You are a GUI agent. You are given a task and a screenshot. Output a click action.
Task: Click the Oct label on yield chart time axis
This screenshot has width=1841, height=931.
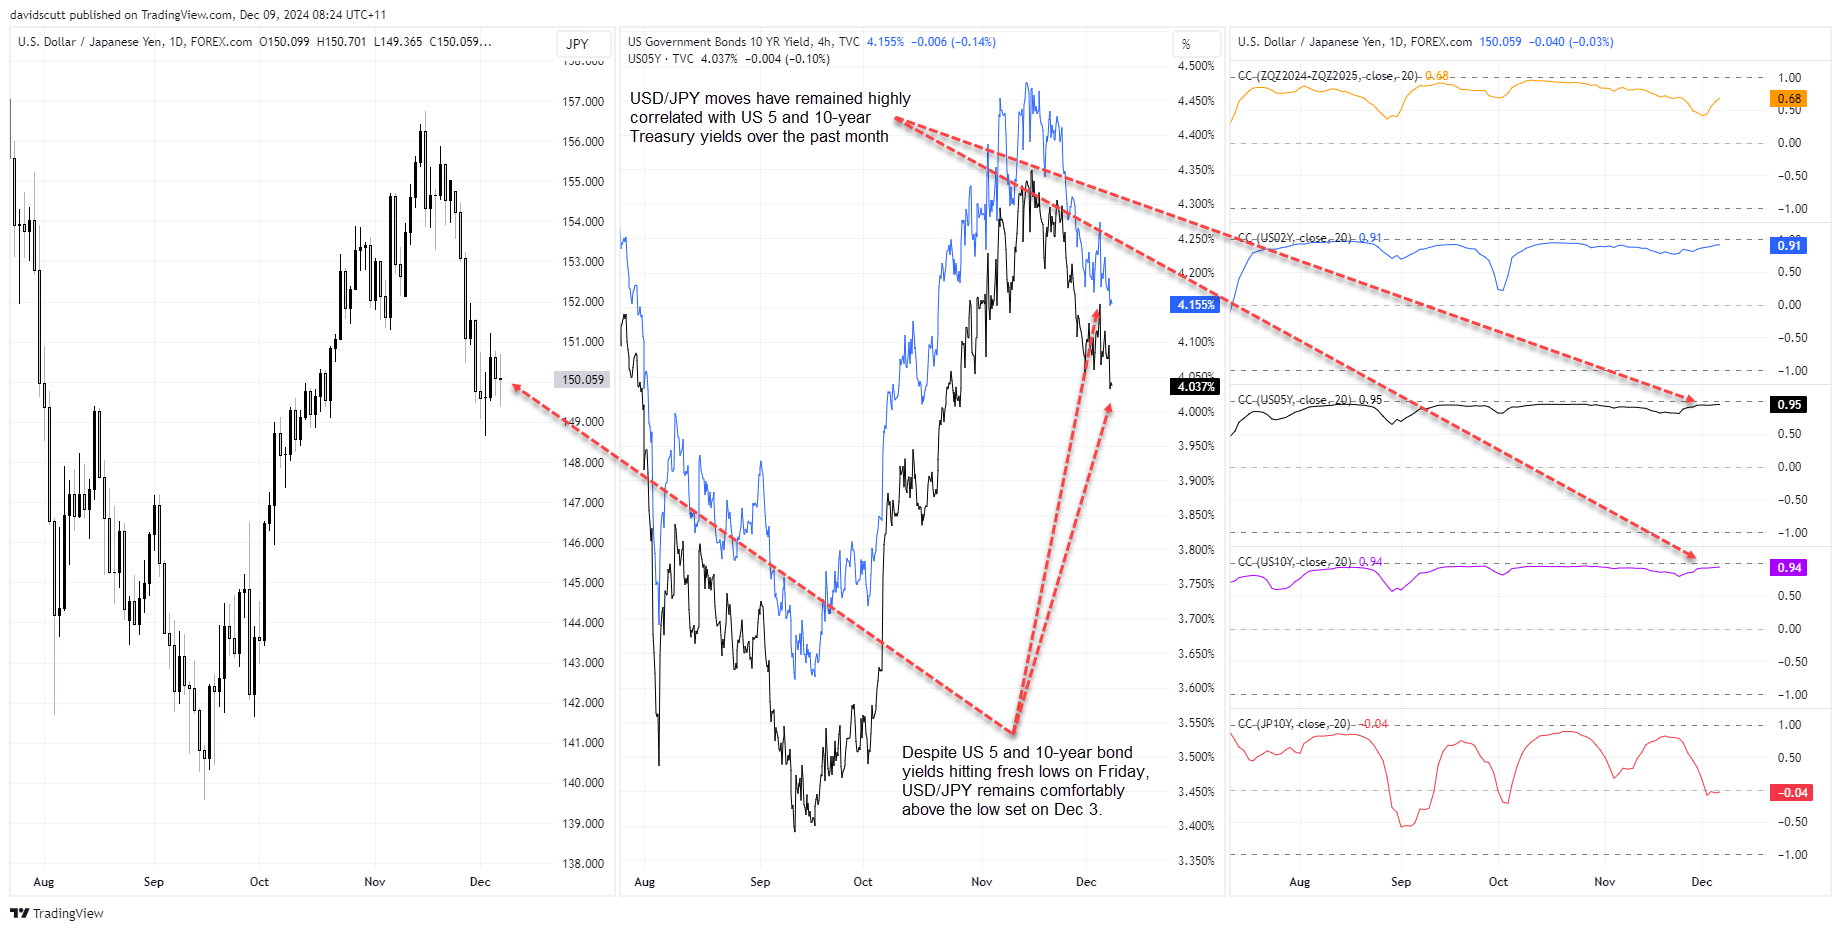[x=863, y=882]
